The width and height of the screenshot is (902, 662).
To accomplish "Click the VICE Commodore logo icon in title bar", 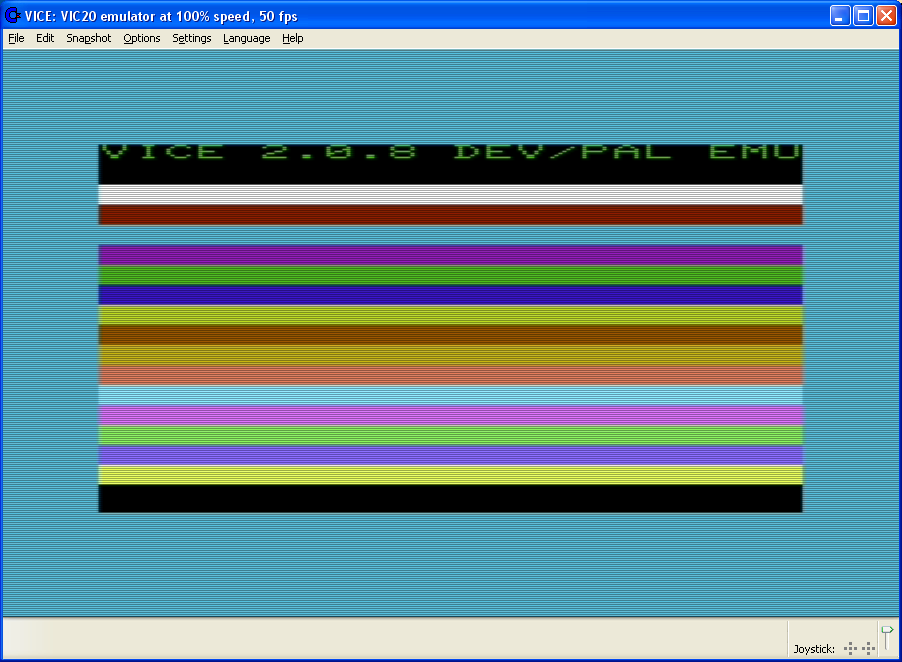I will click(x=12, y=16).
